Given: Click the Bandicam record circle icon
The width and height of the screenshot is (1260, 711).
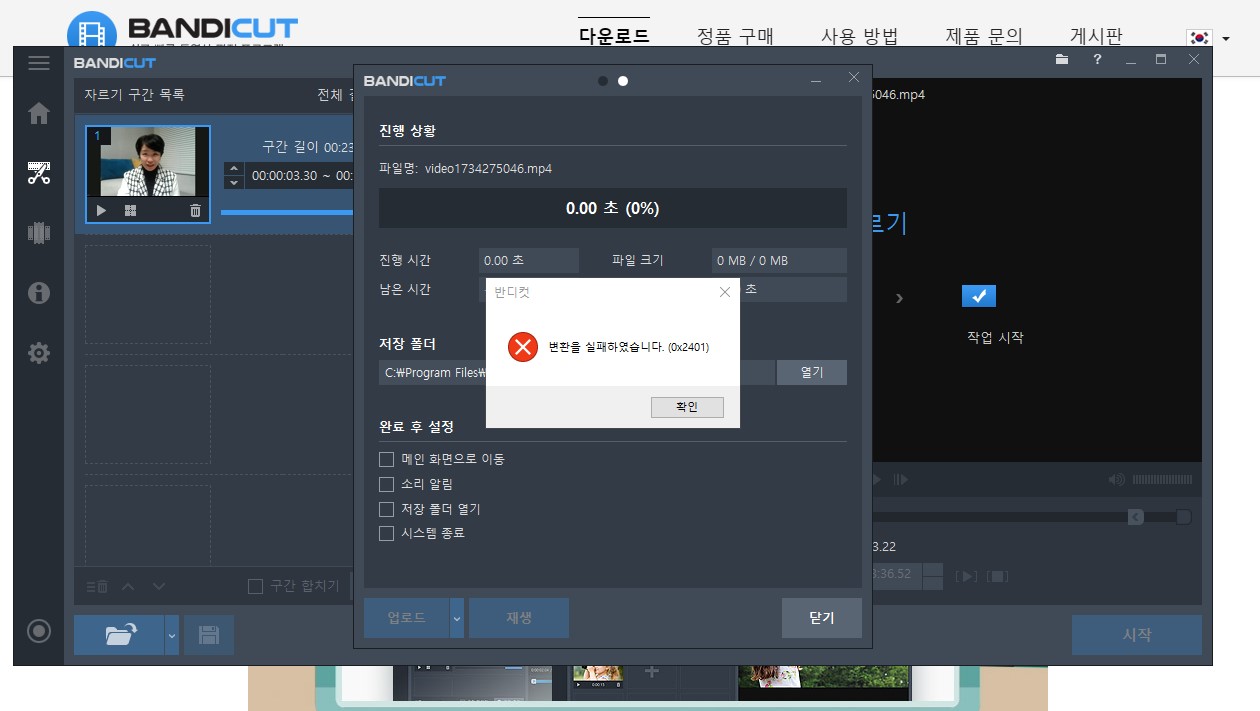Looking at the screenshot, I should click(39, 631).
